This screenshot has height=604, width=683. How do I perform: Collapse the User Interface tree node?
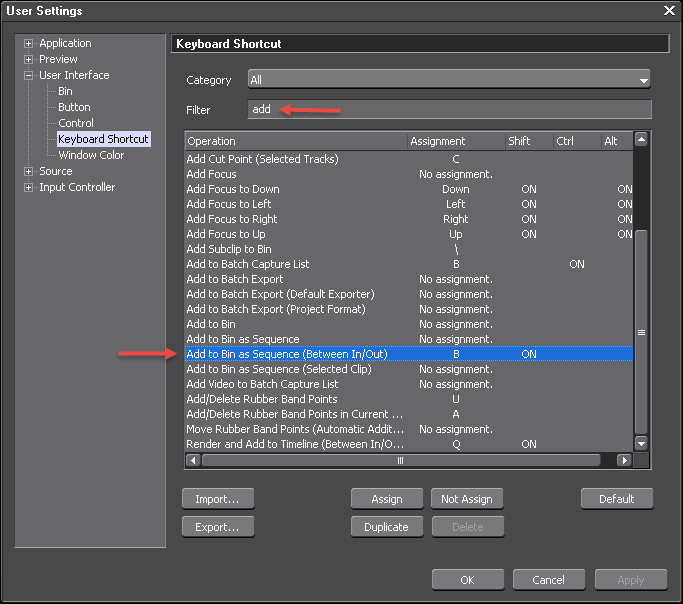(29, 76)
